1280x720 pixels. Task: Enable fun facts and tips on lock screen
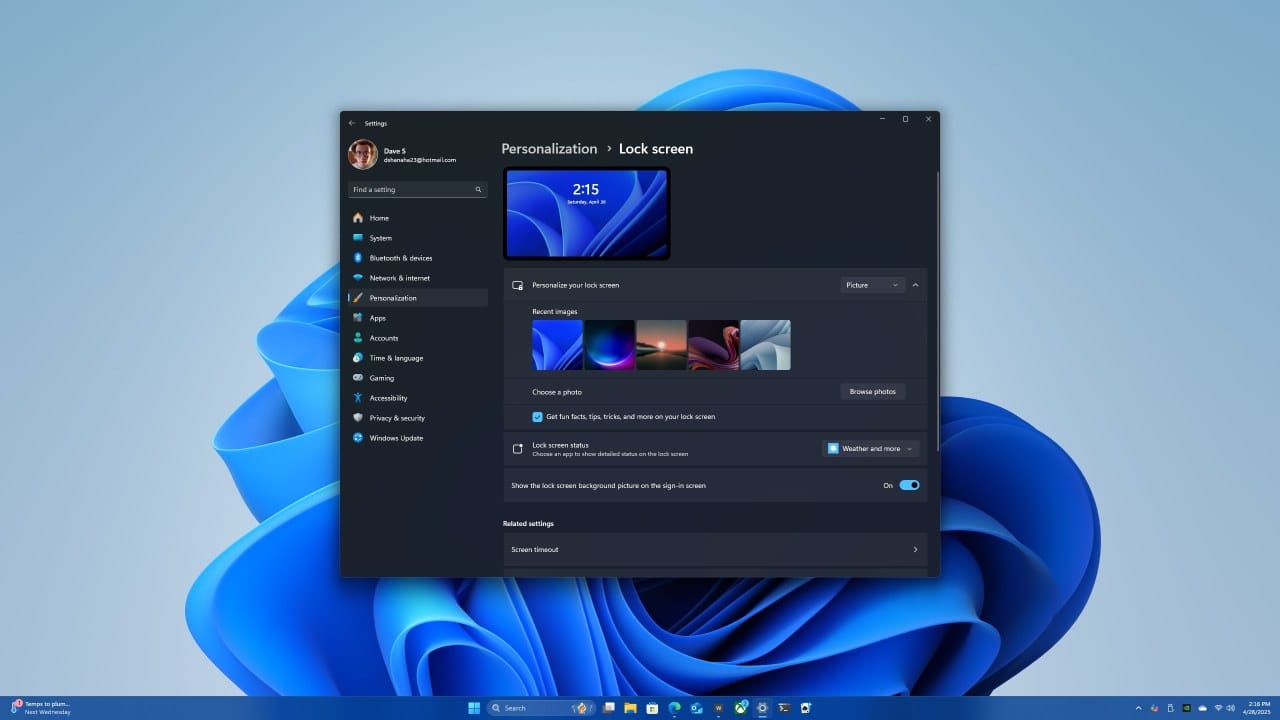538,417
